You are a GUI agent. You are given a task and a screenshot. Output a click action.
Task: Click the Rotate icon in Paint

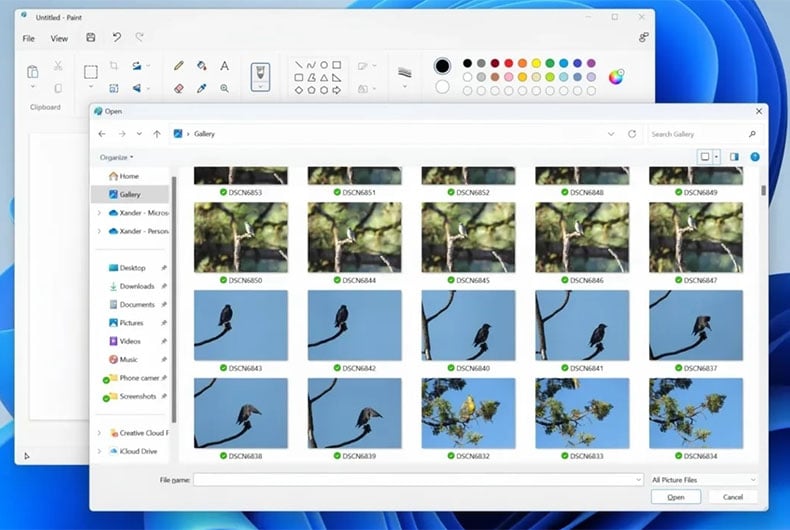click(x=137, y=65)
